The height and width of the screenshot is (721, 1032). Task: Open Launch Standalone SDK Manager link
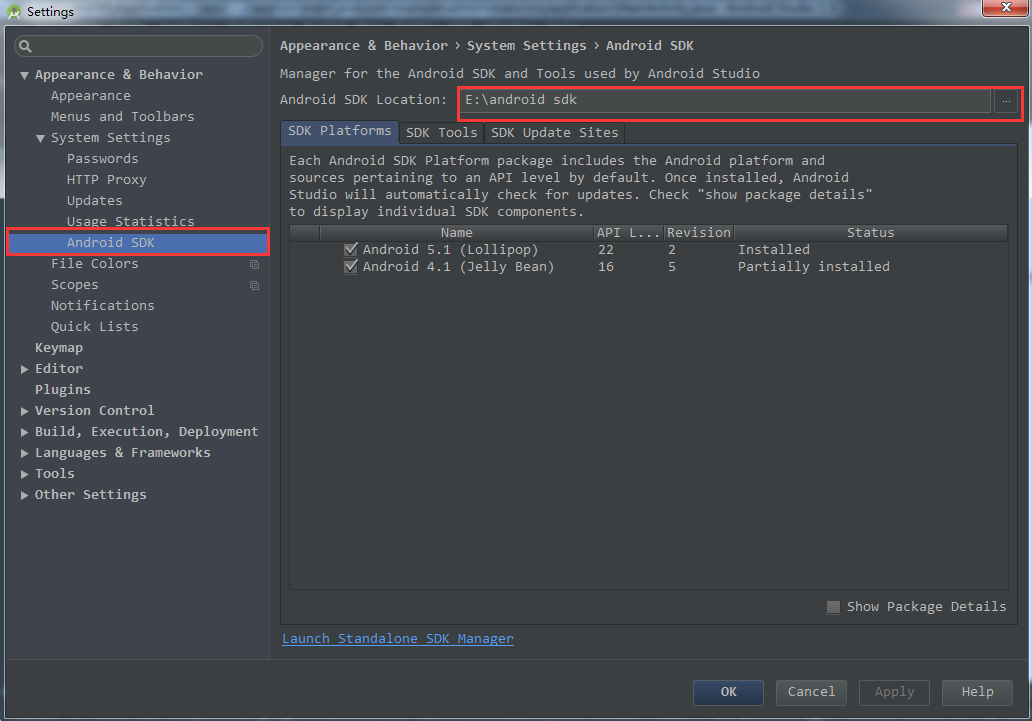click(398, 639)
